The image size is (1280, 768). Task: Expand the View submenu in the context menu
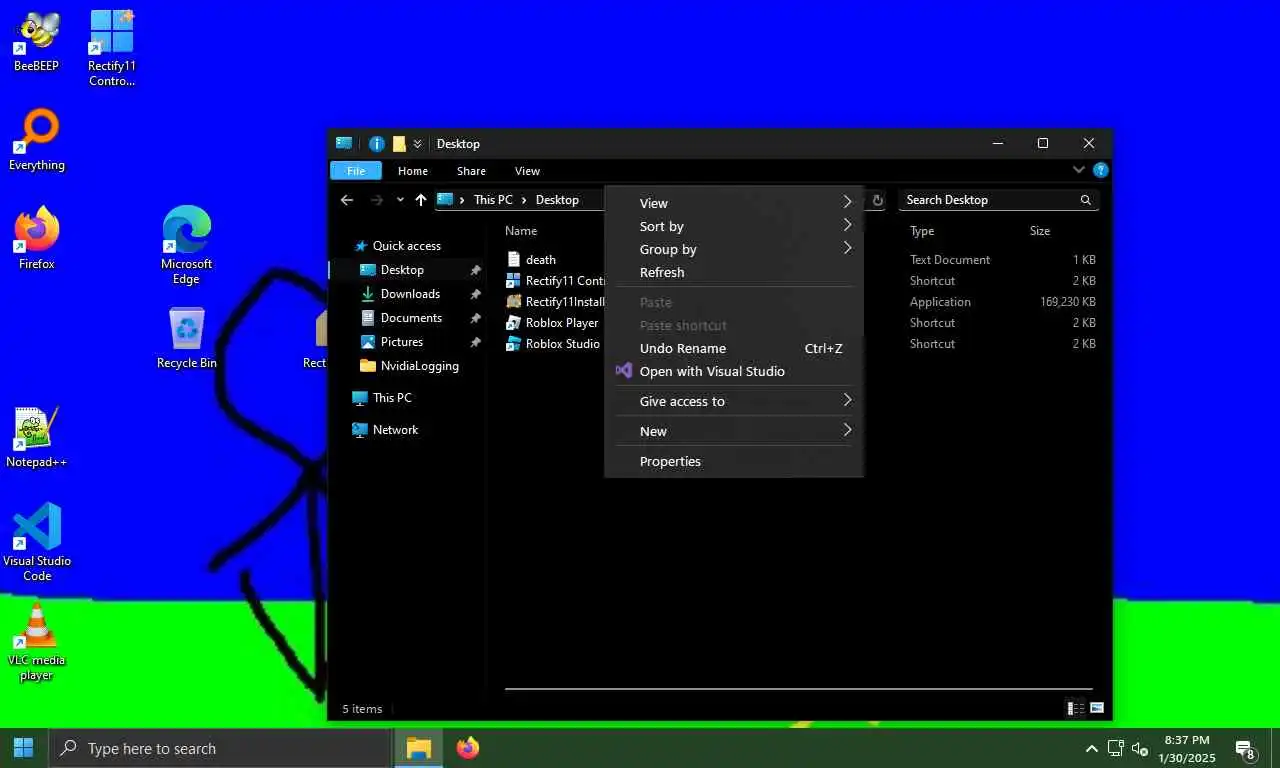pos(734,203)
